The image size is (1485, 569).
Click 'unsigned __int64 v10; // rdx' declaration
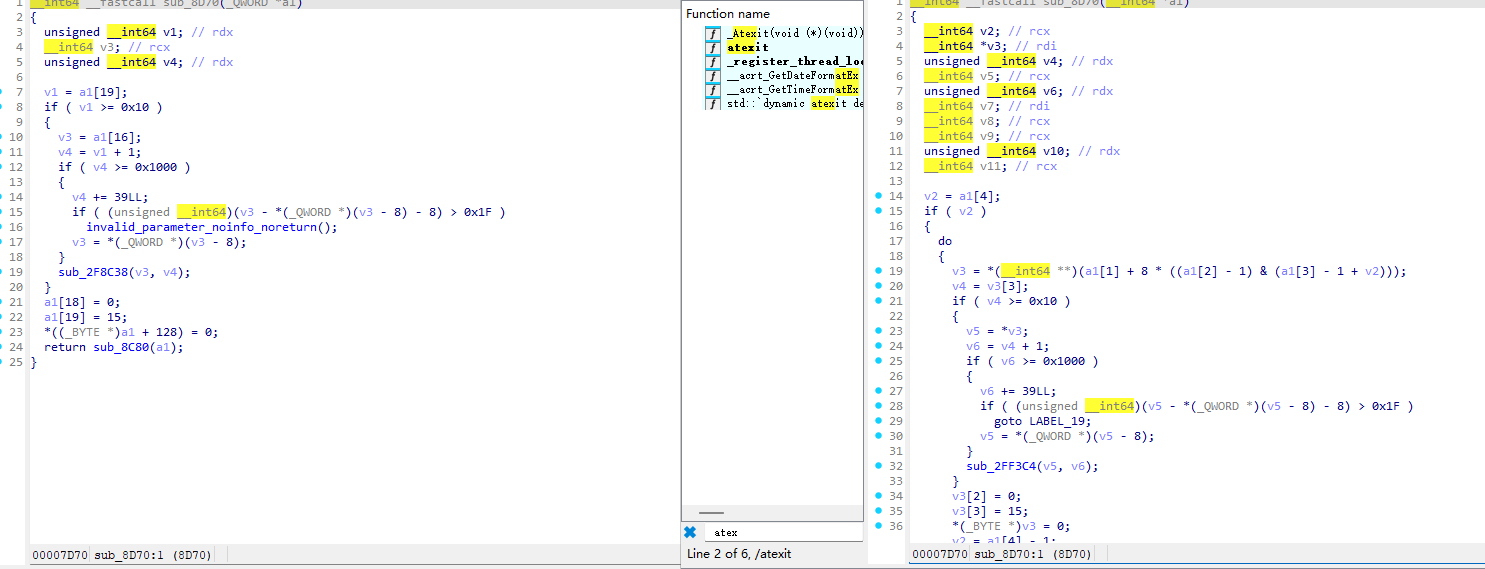click(1022, 151)
